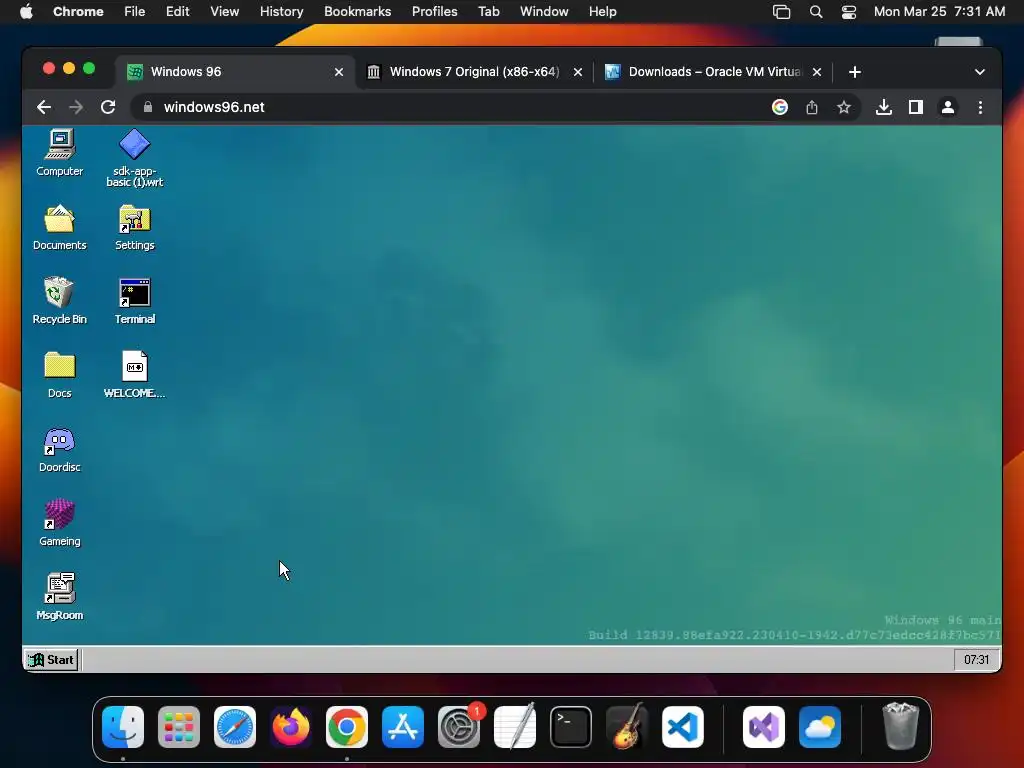1024x768 pixels.
Task: Share this page using the share icon
Action: pyautogui.click(x=812, y=107)
